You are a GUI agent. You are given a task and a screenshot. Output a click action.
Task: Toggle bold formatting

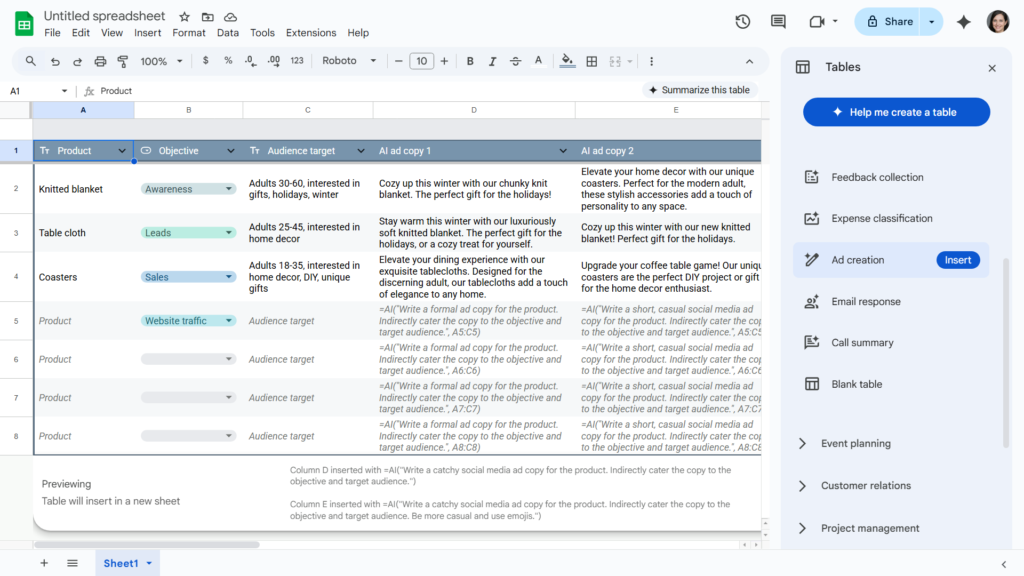(467, 61)
